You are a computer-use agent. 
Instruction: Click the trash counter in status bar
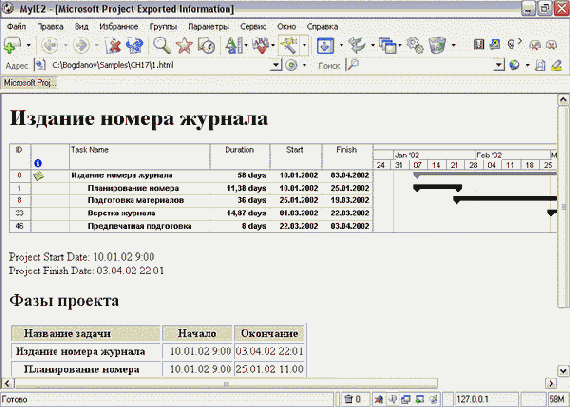coord(352,399)
